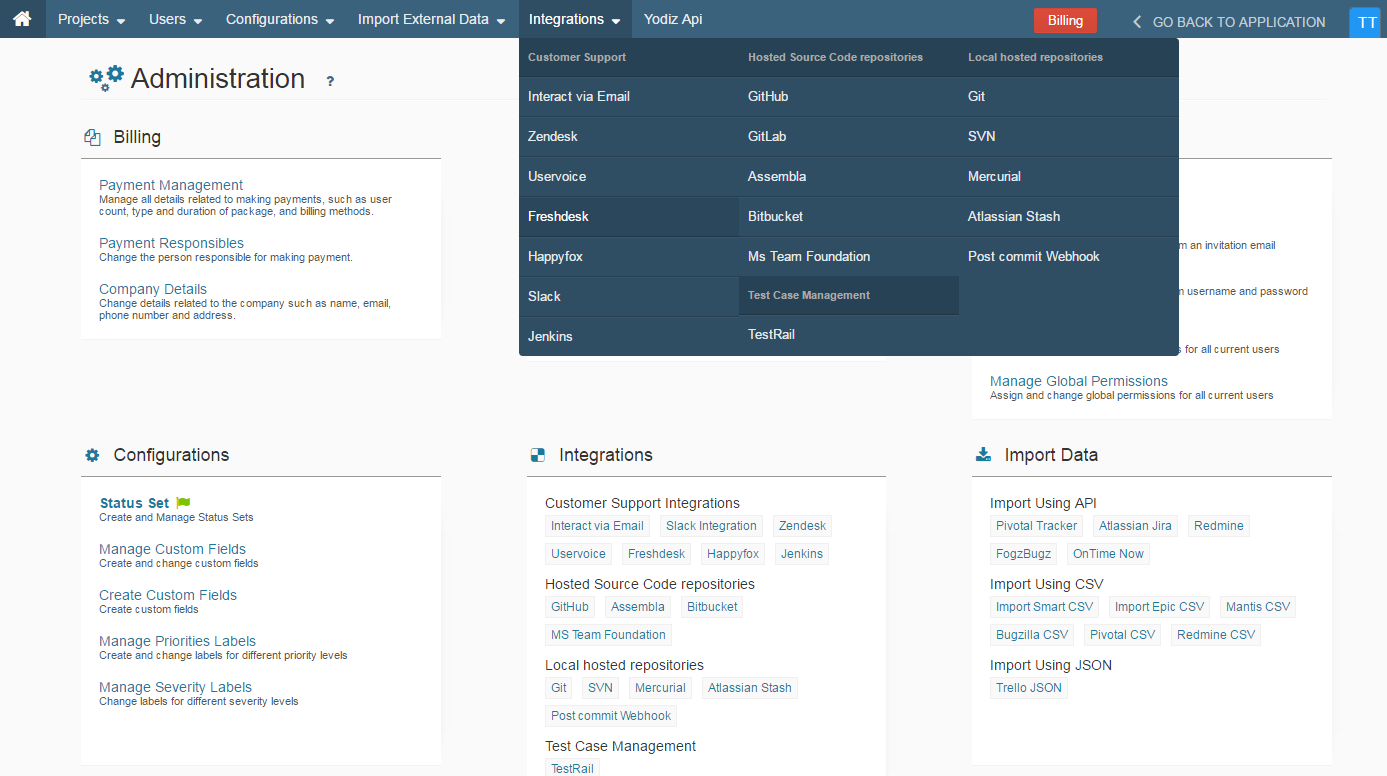1387x776 pixels.
Task: Click the Billing section icon
Action: [x=92, y=137]
